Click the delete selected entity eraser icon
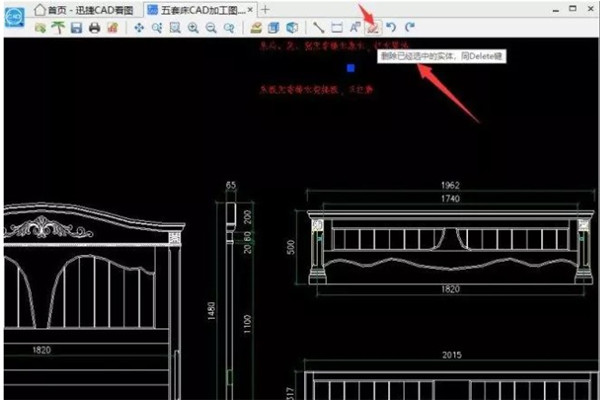 pyautogui.click(x=372, y=28)
